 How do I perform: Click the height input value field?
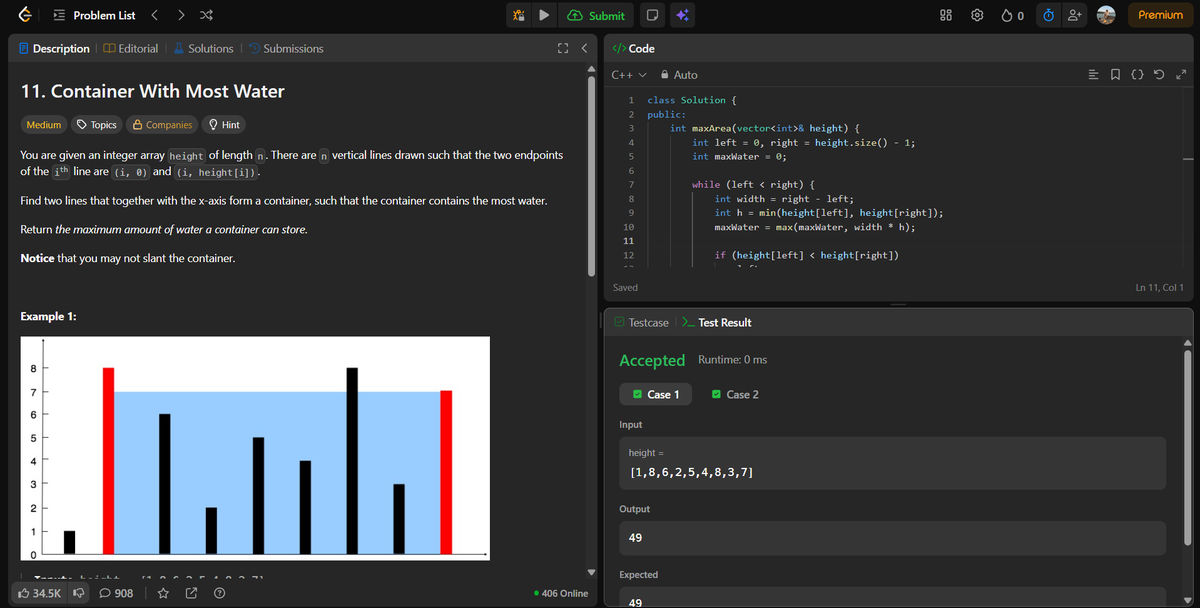pos(893,463)
